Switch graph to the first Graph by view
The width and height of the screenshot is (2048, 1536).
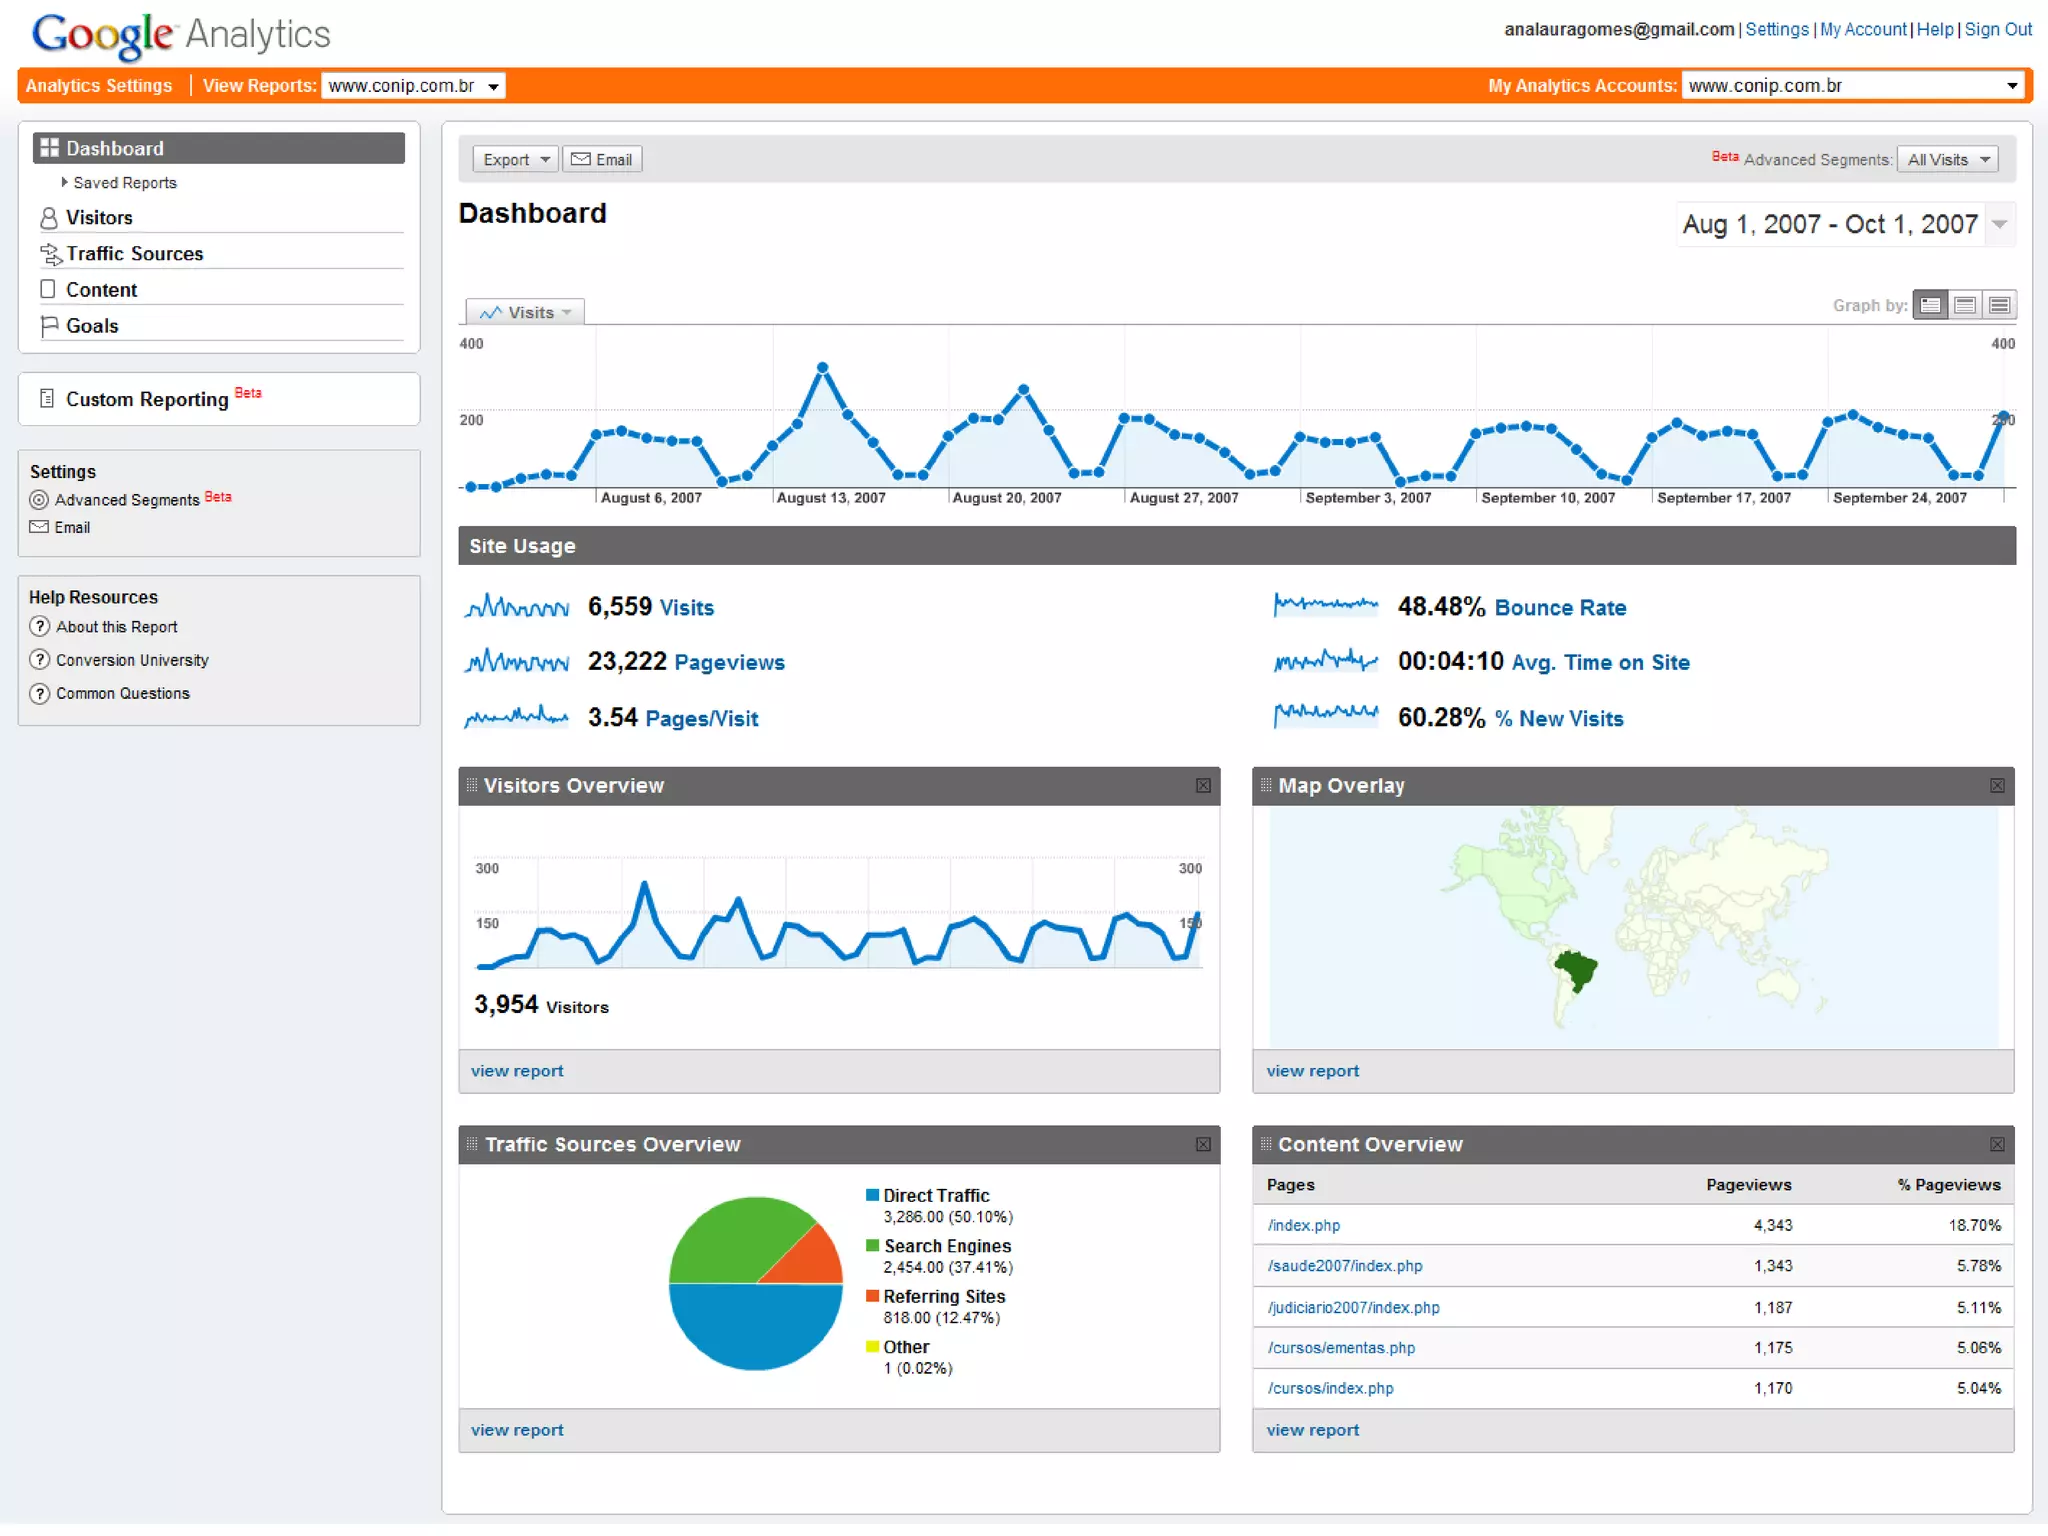point(1930,306)
